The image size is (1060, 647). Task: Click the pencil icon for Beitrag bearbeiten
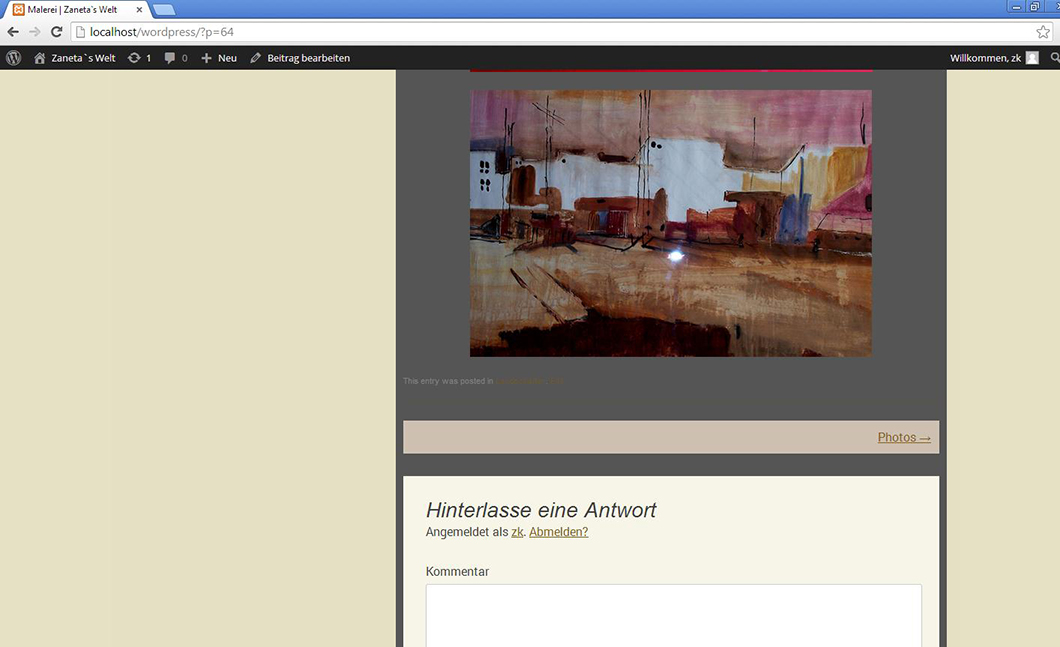256,58
